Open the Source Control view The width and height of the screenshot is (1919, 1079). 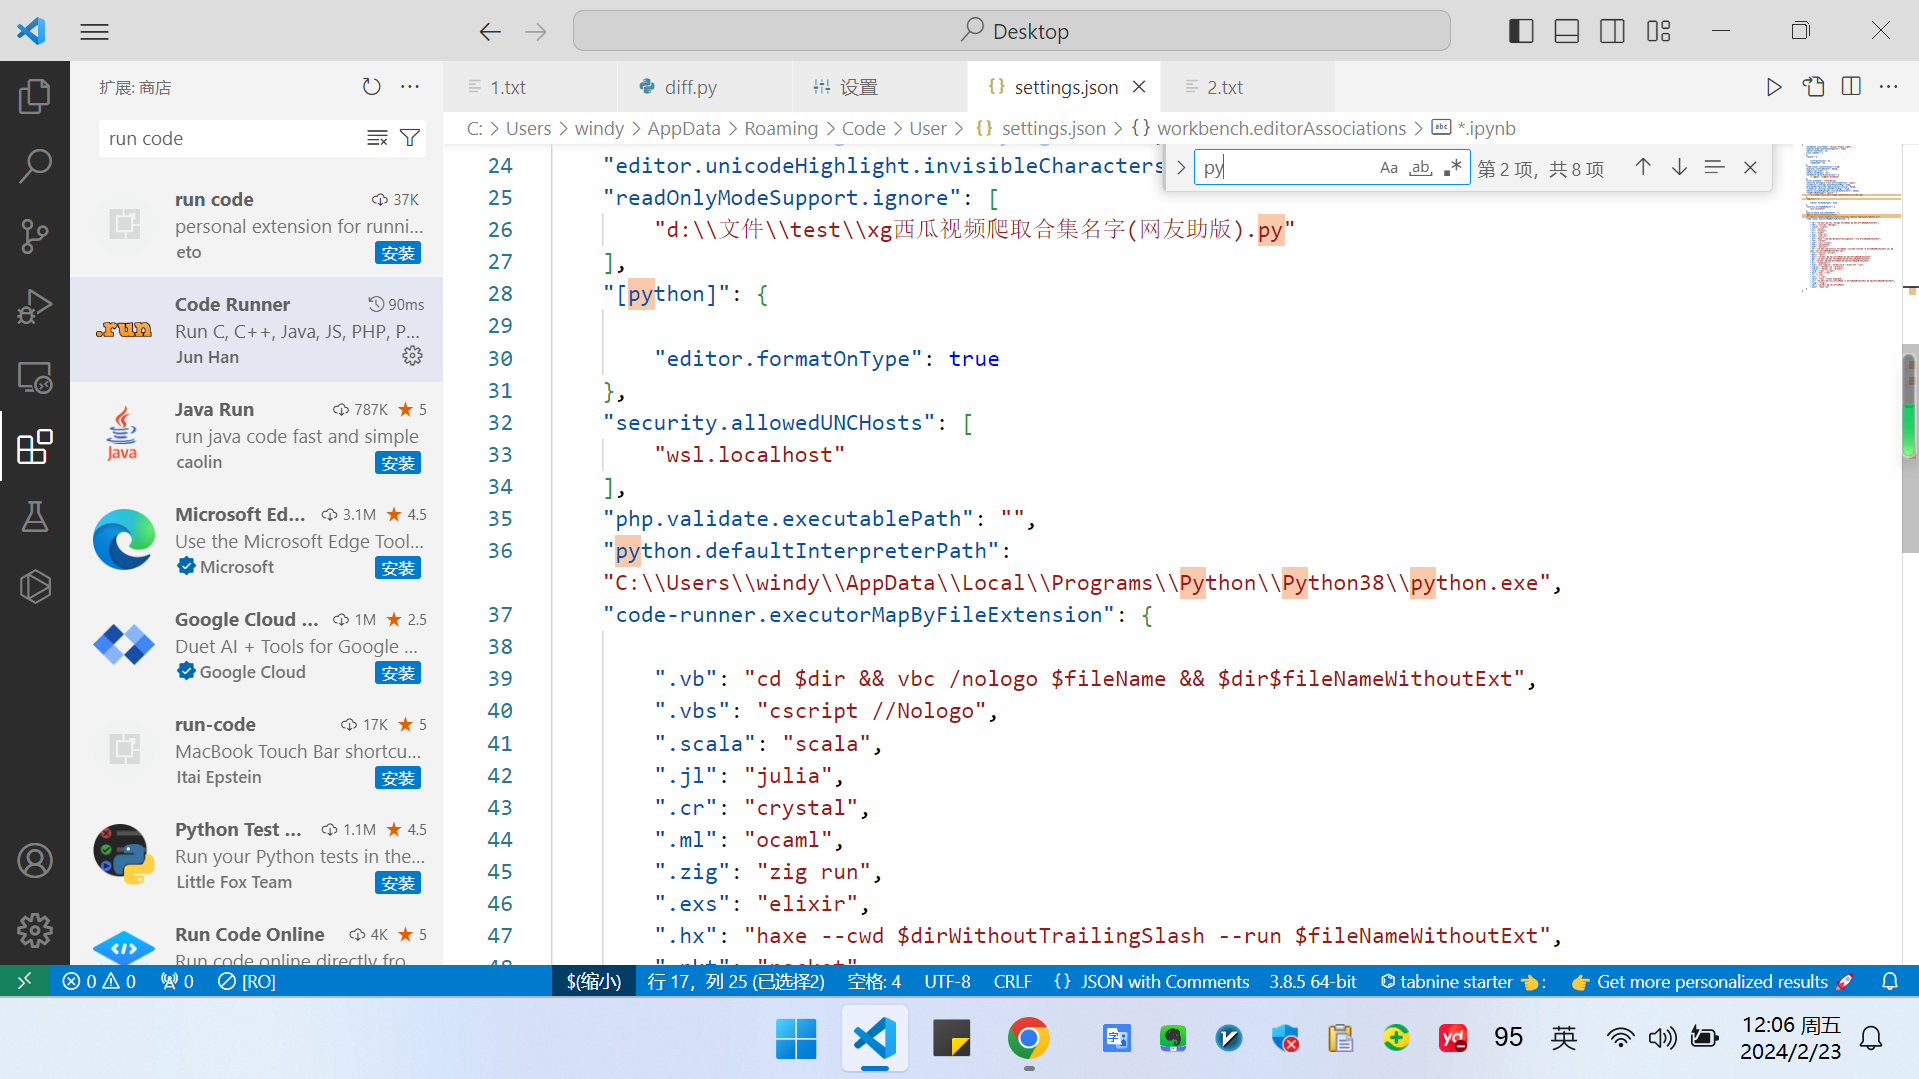pos(34,236)
